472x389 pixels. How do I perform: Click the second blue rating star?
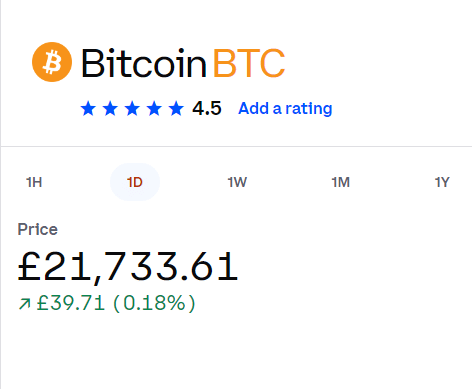(x=110, y=109)
